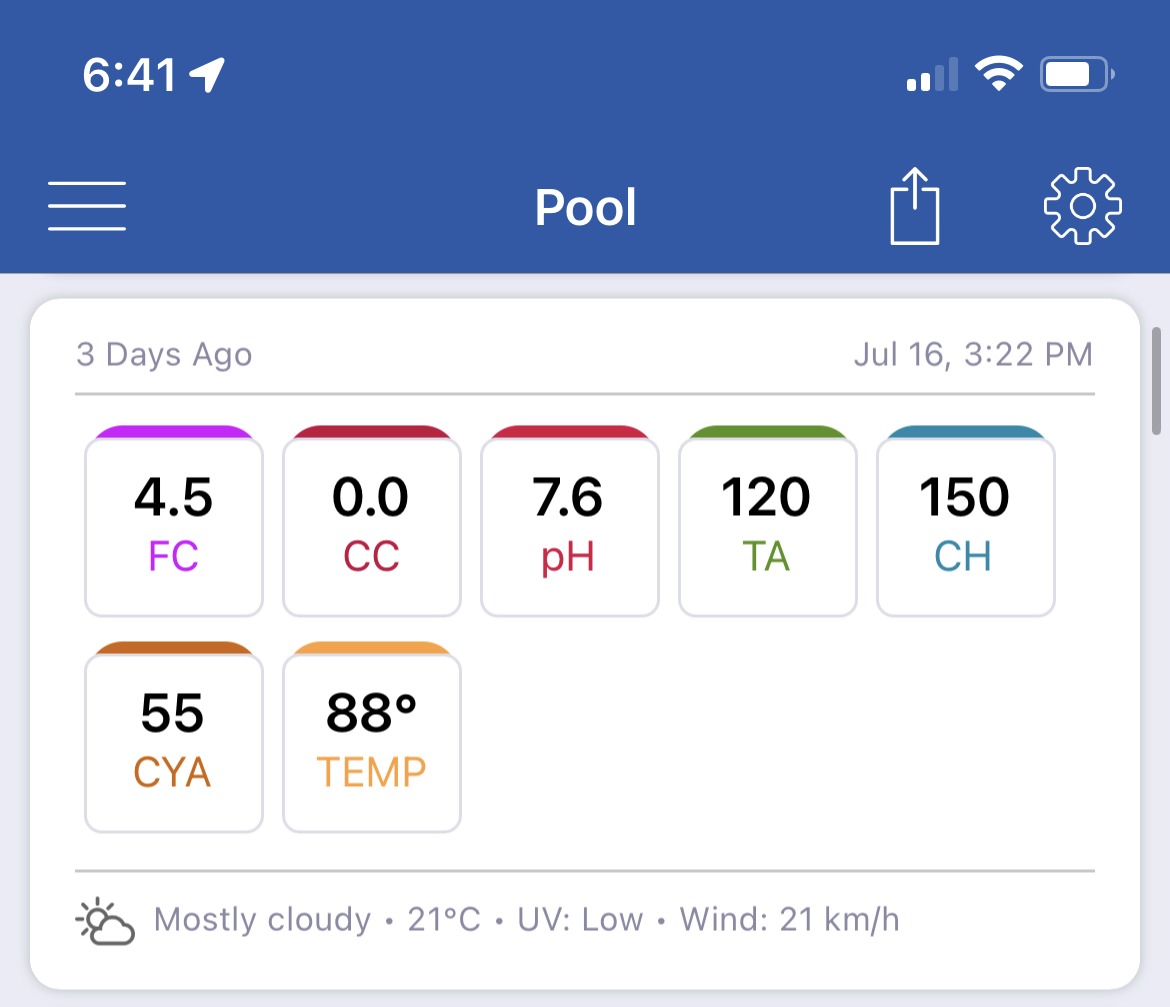Tap the Jul 16, 3:22 PM timestamp
The image size is (1170, 1007).
973,354
